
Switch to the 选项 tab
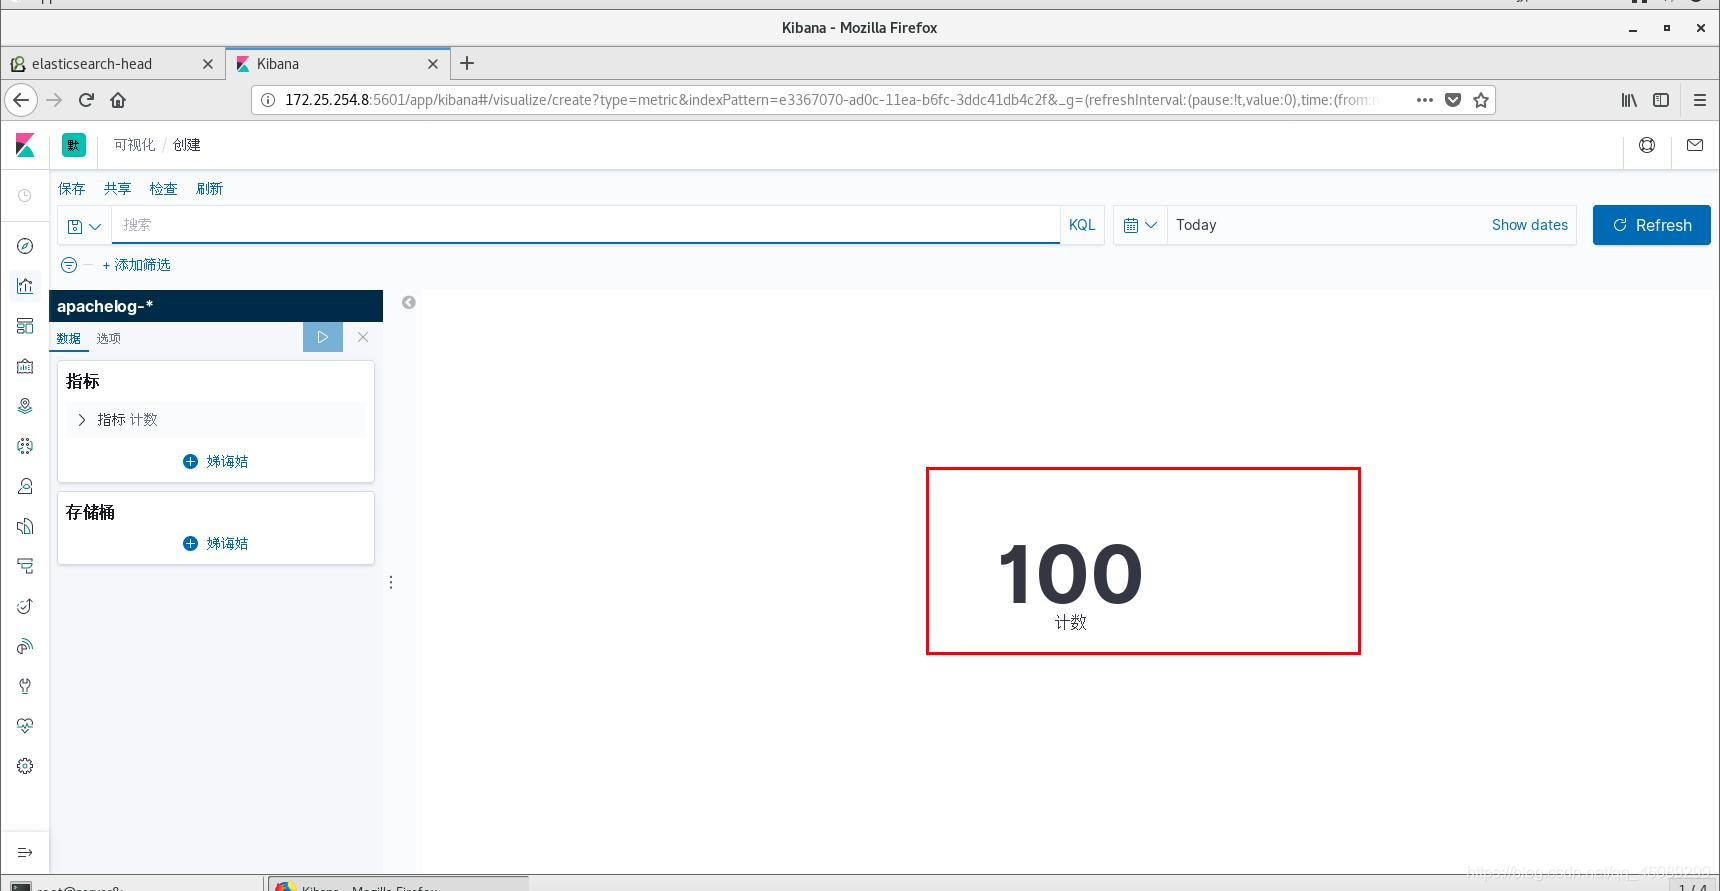(x=109, y=338)
